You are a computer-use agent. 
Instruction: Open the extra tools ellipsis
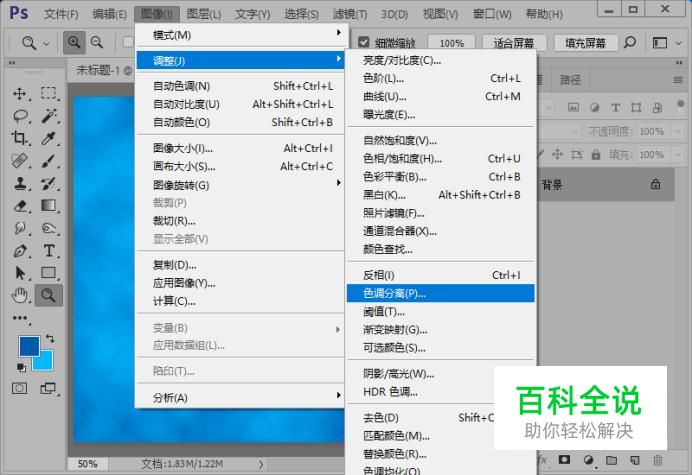coord(20,318)
